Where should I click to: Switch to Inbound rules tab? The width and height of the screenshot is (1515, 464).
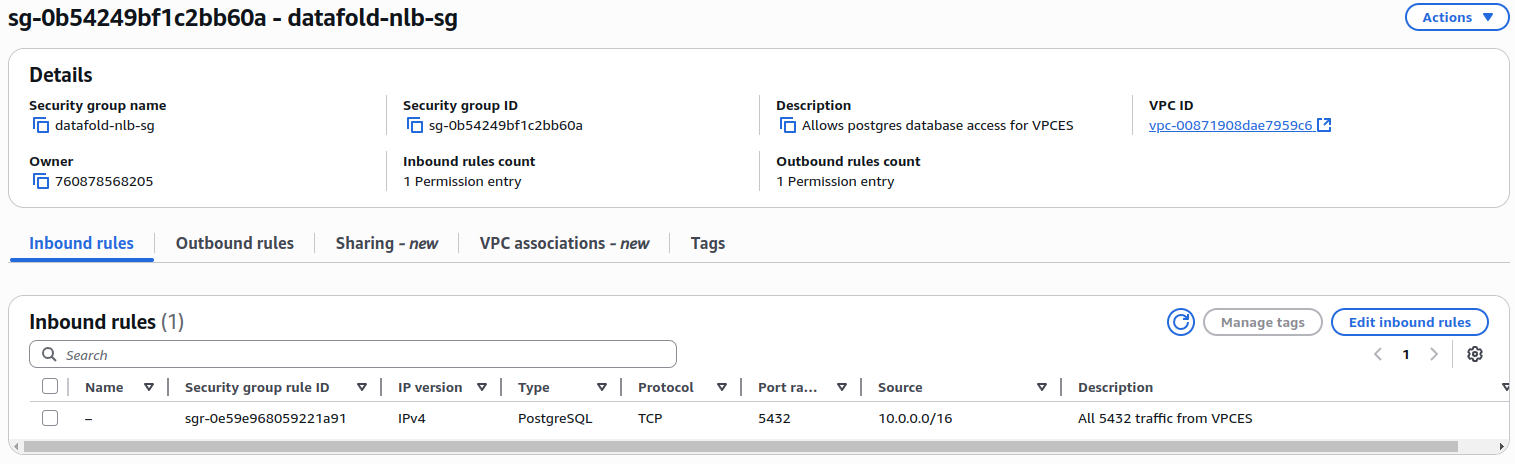tap(82, 243)
